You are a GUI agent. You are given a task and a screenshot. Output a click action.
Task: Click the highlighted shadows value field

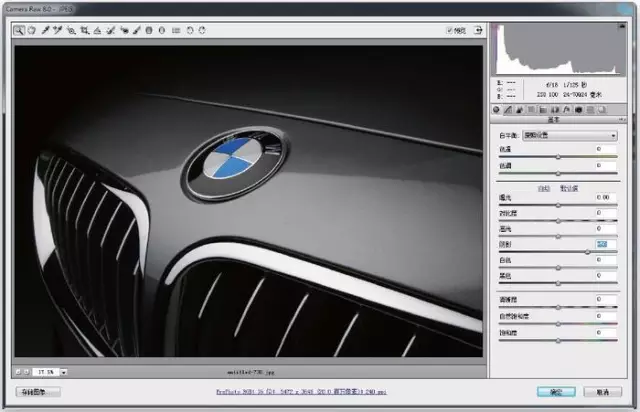click(604, 243)
